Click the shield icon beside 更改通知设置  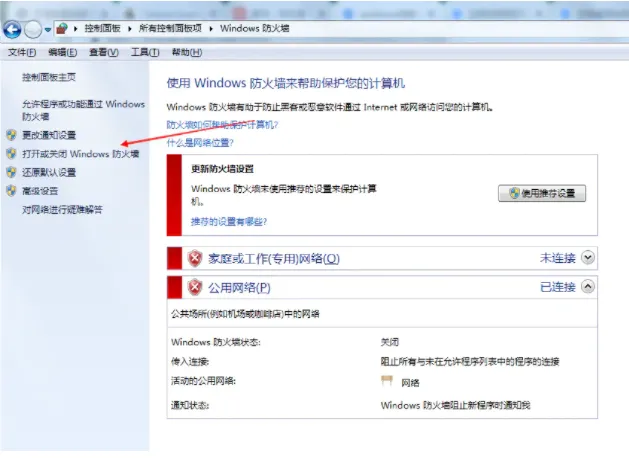click(11, 135)
